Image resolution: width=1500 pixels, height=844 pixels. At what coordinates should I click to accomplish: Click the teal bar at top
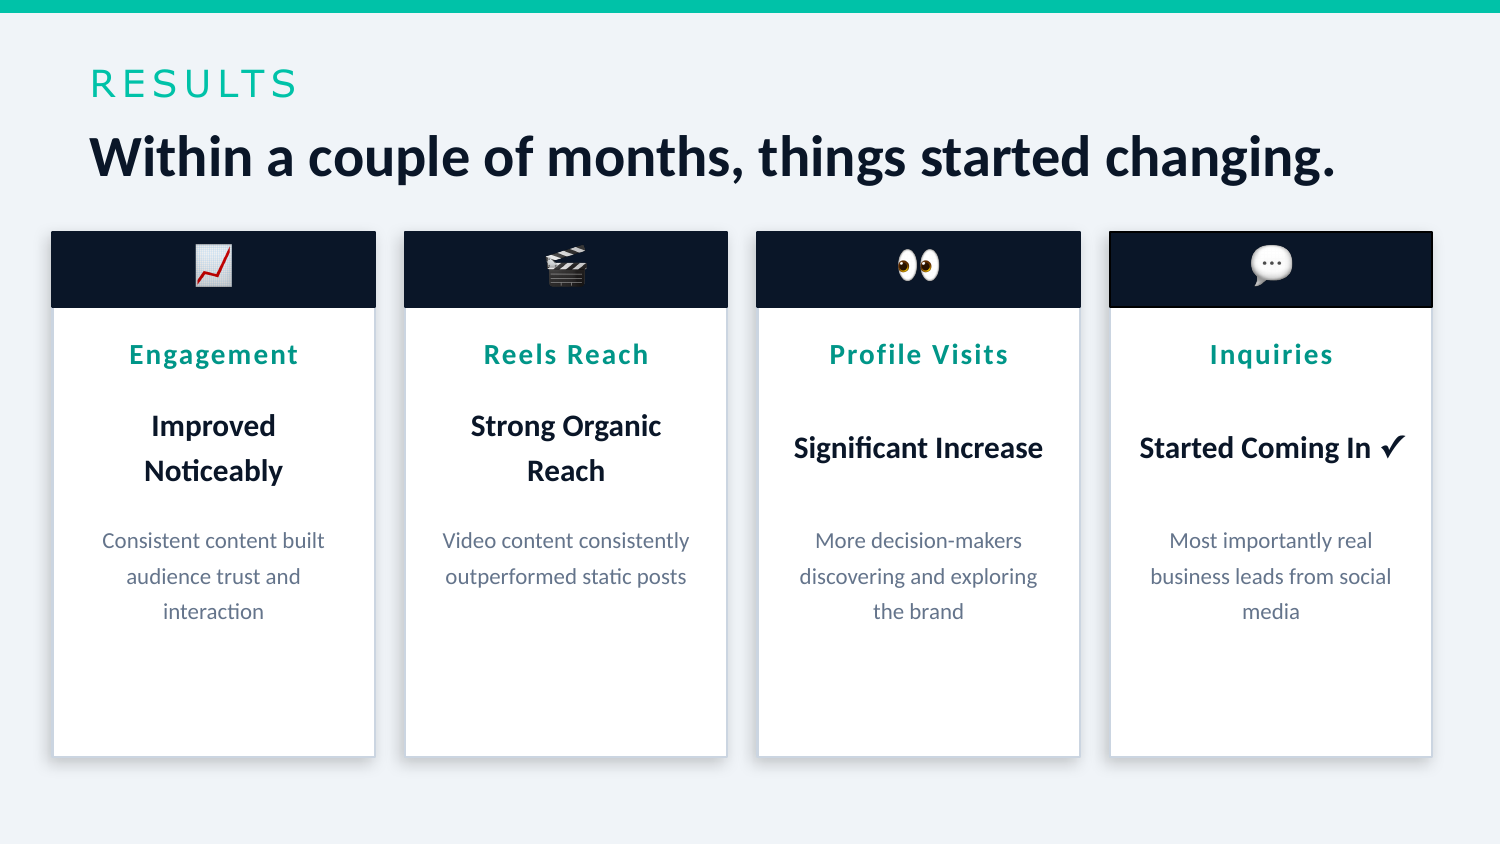(750, 6)
